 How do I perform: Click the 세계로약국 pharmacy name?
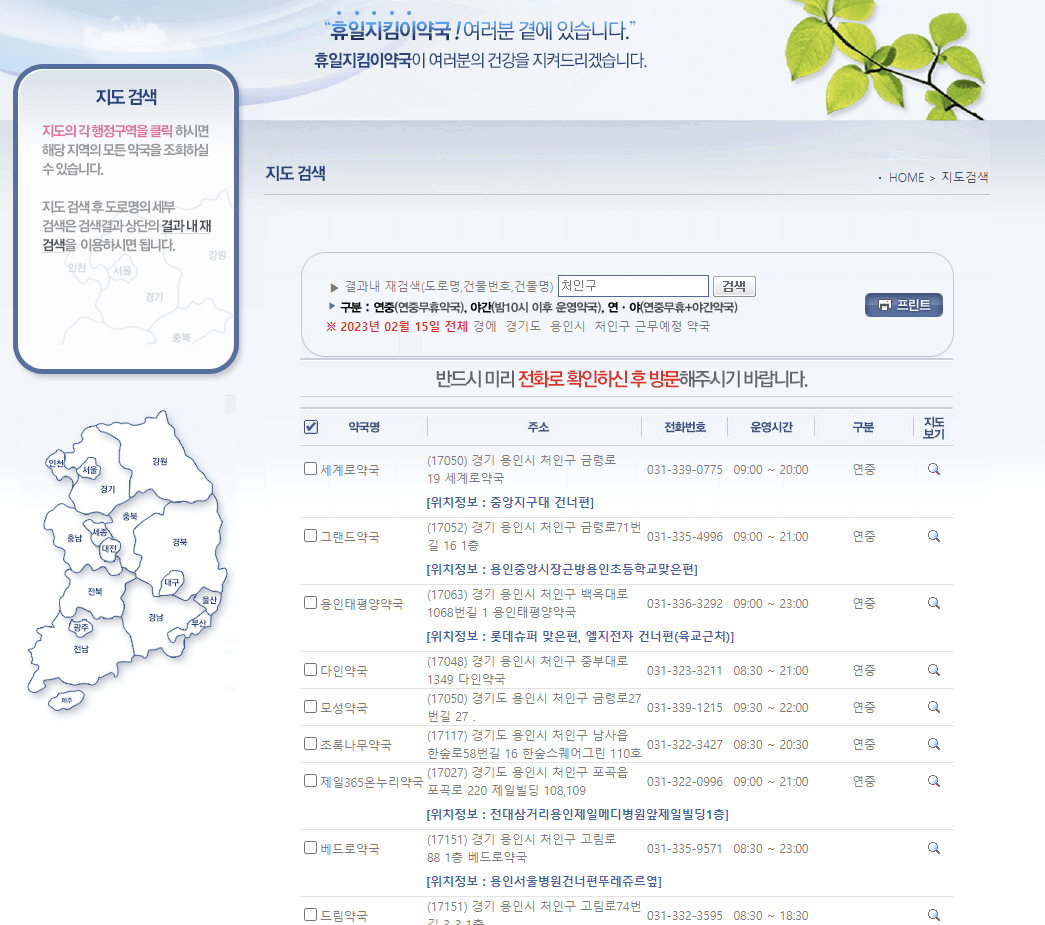click(350, 470)
